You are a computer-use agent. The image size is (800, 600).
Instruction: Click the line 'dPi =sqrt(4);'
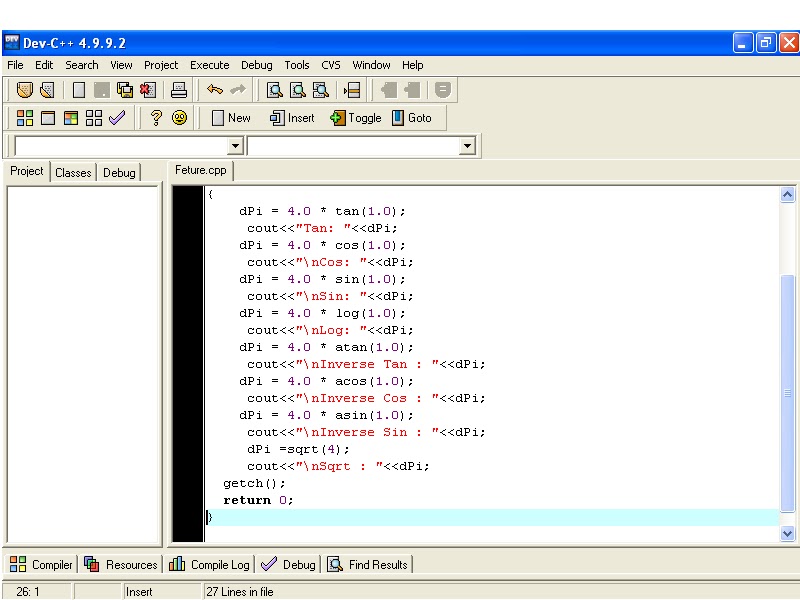click(298, 449)
